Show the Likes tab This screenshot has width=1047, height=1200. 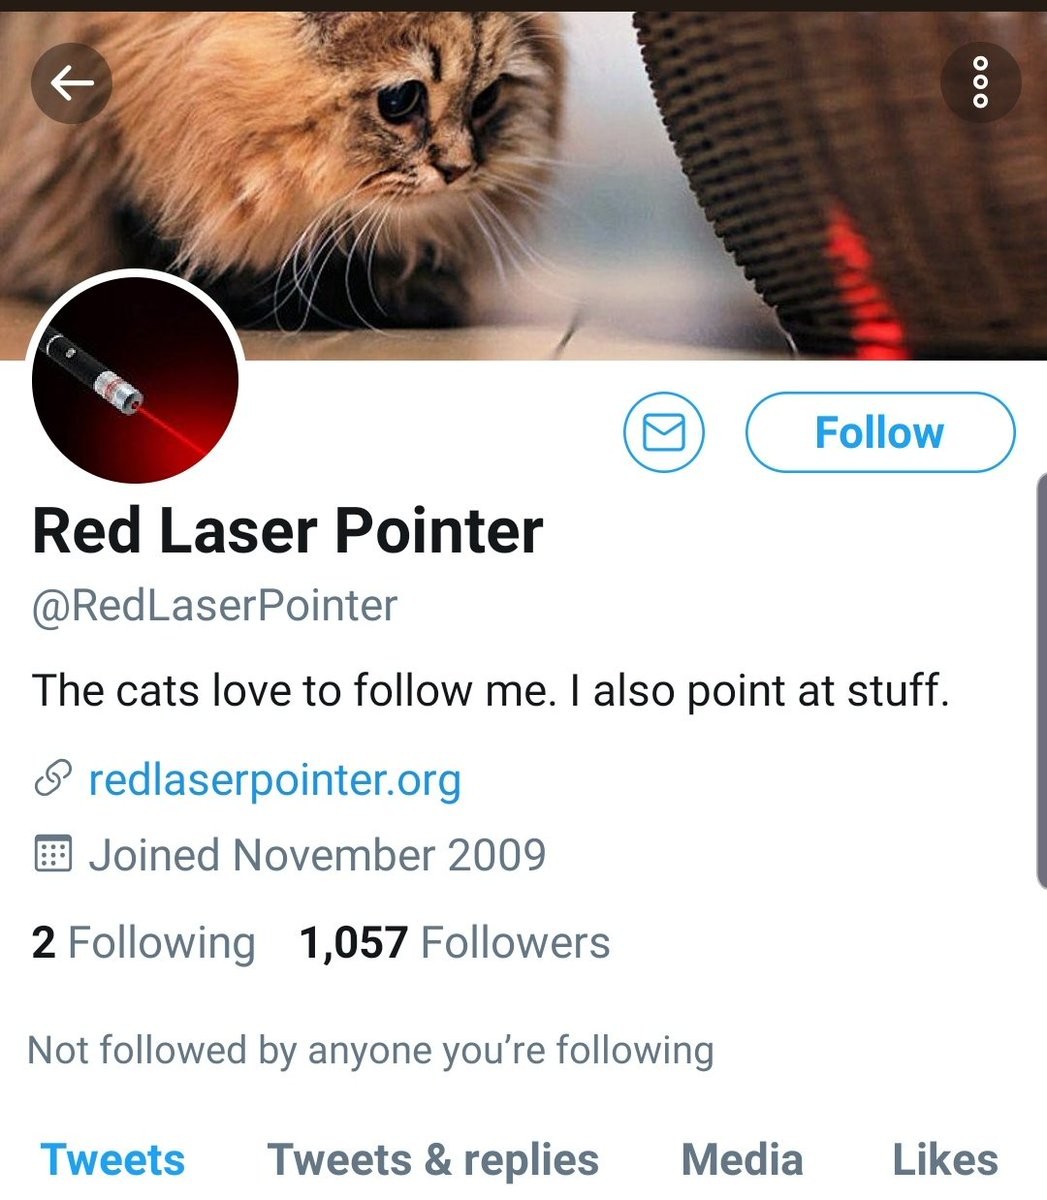(x=944, y=1160)
